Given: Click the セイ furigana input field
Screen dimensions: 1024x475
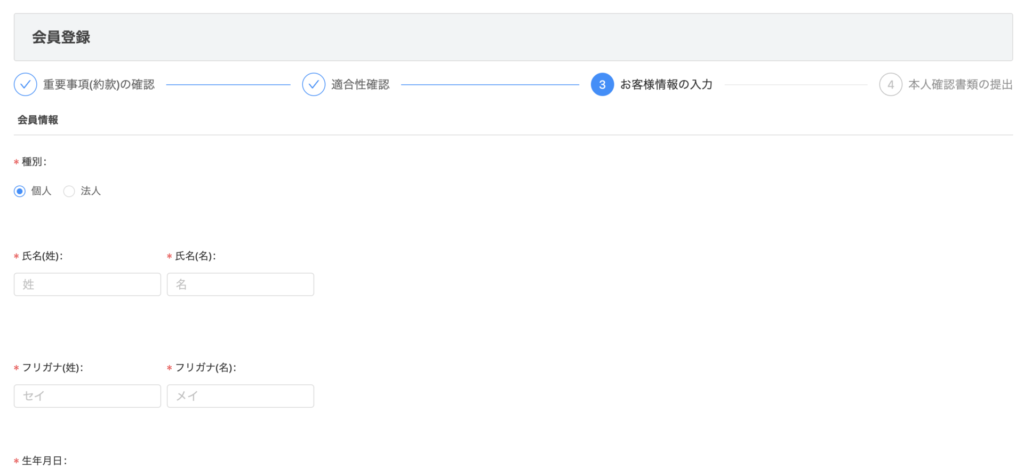Looking at the screenshot, I should click(x=87, y=397).
